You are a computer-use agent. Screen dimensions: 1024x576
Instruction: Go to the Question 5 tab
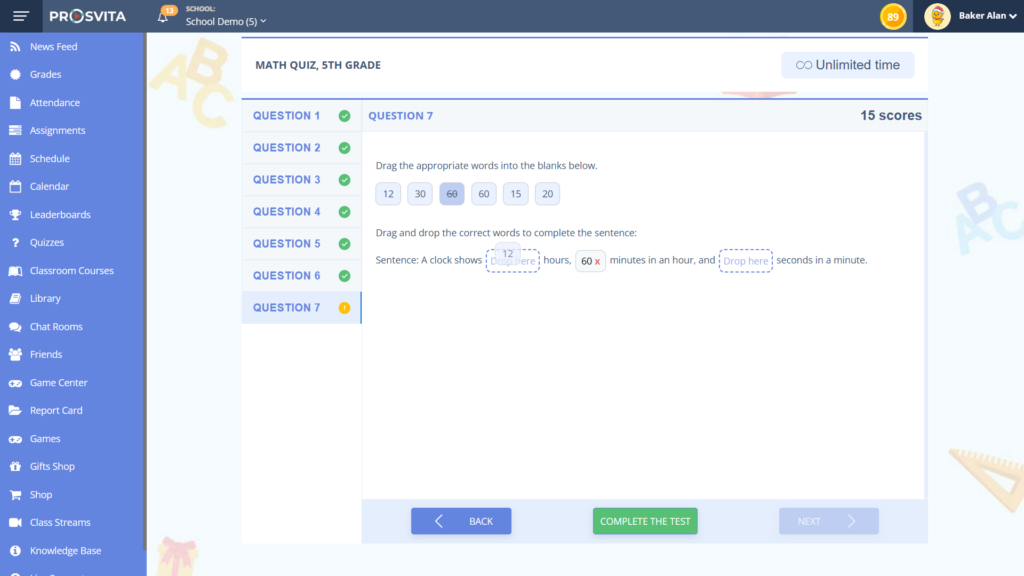(287, 244)
